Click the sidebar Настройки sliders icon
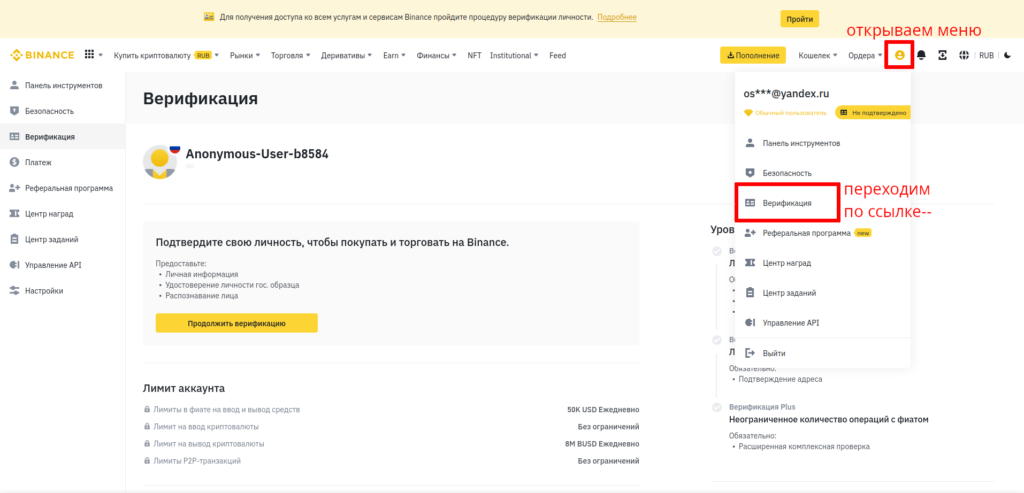The height and width of the screenshot is (493, 1024). 14,291
